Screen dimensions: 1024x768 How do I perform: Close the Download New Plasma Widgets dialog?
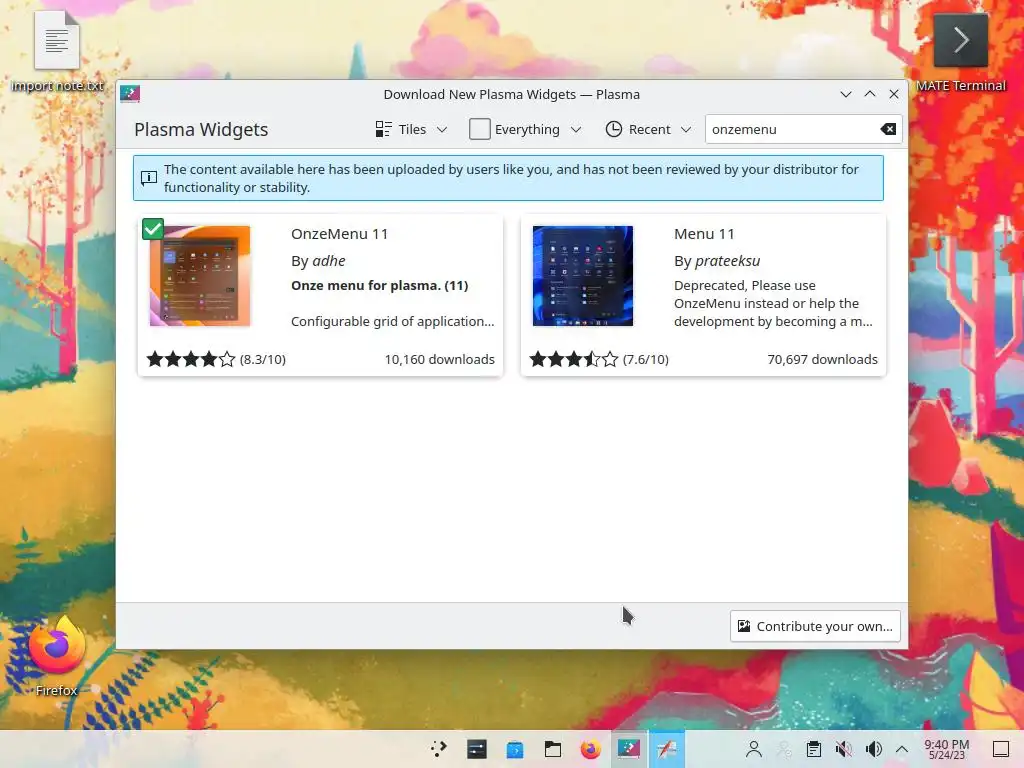894,94
